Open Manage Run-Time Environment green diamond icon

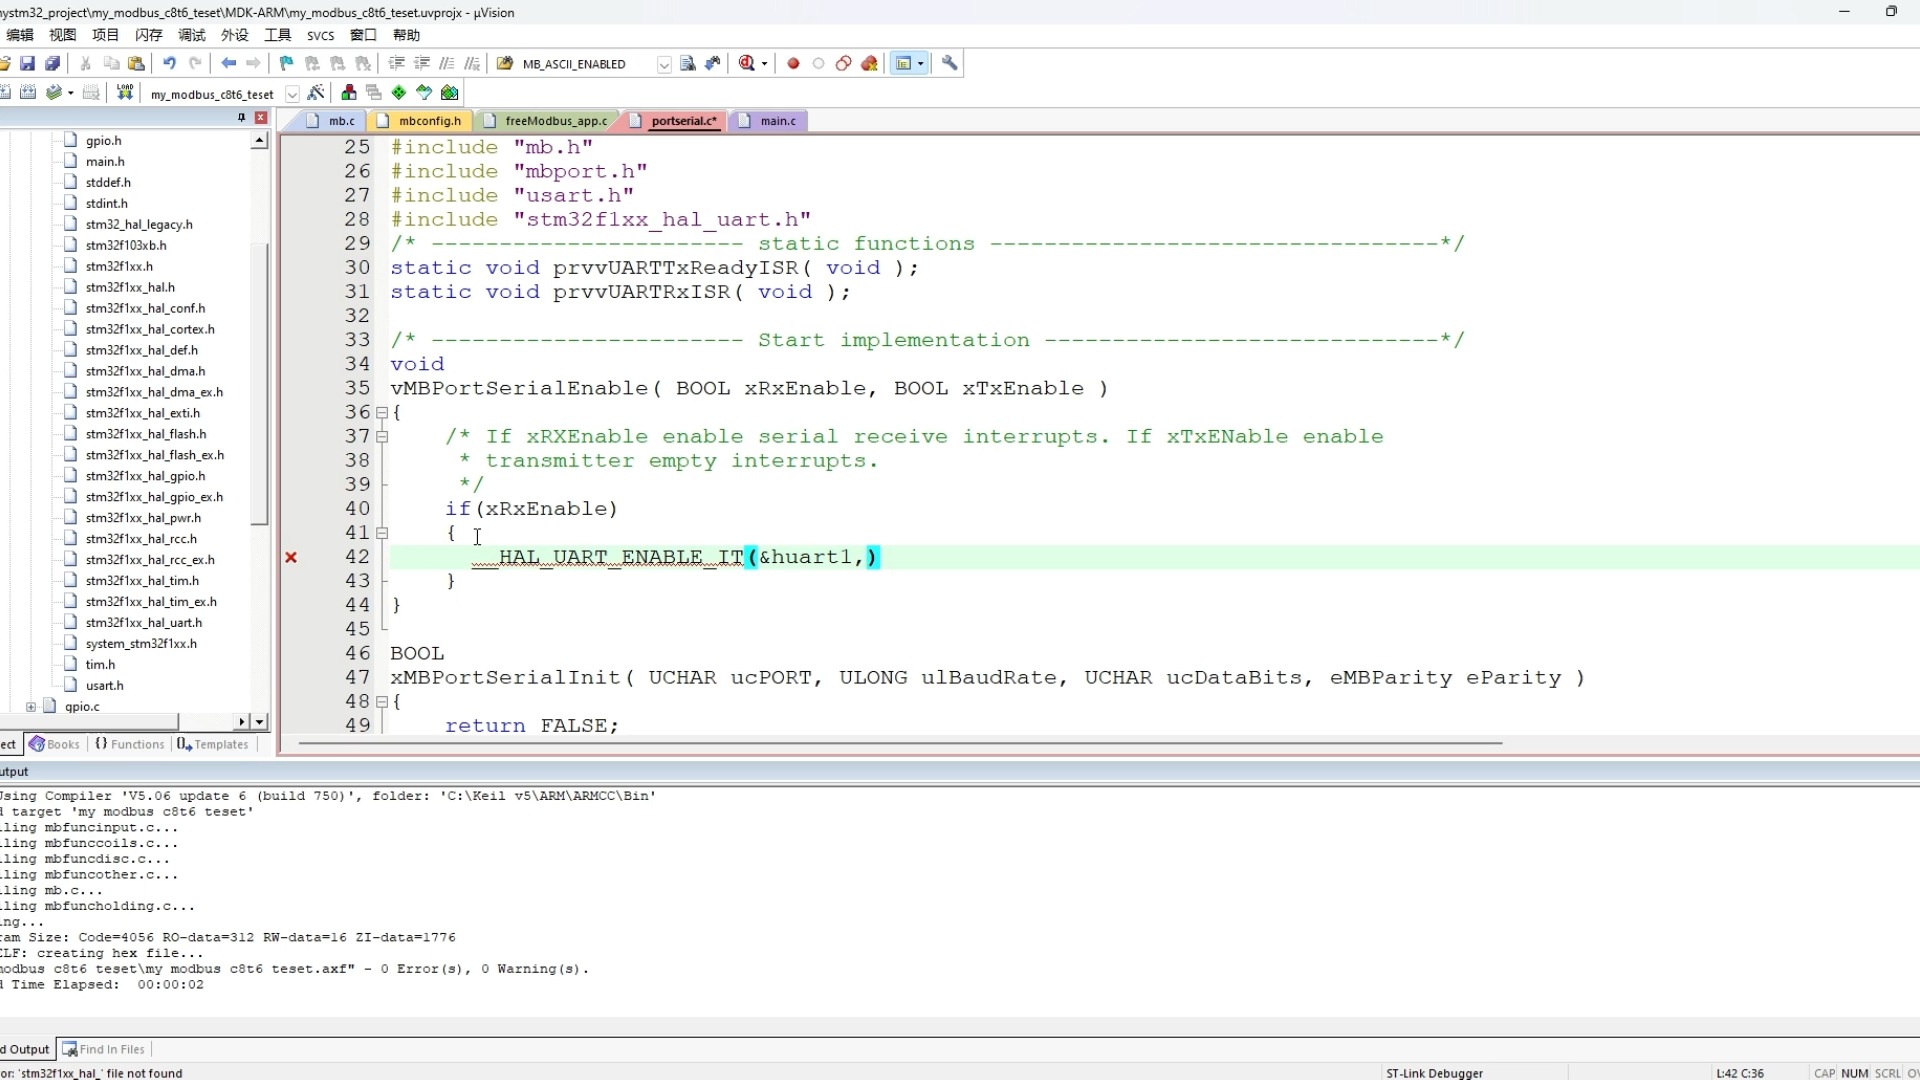tap(398, 93)
